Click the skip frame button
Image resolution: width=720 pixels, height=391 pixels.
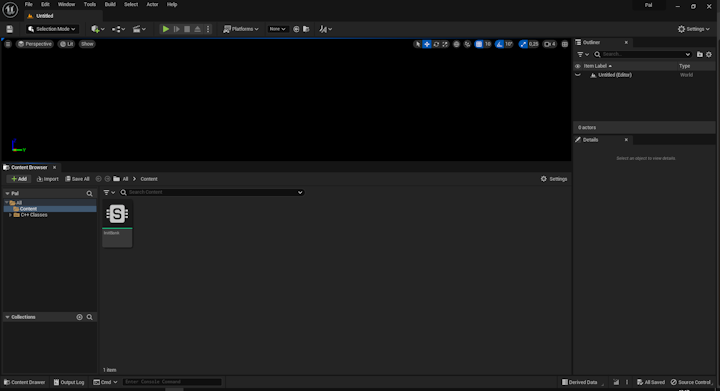176,29
